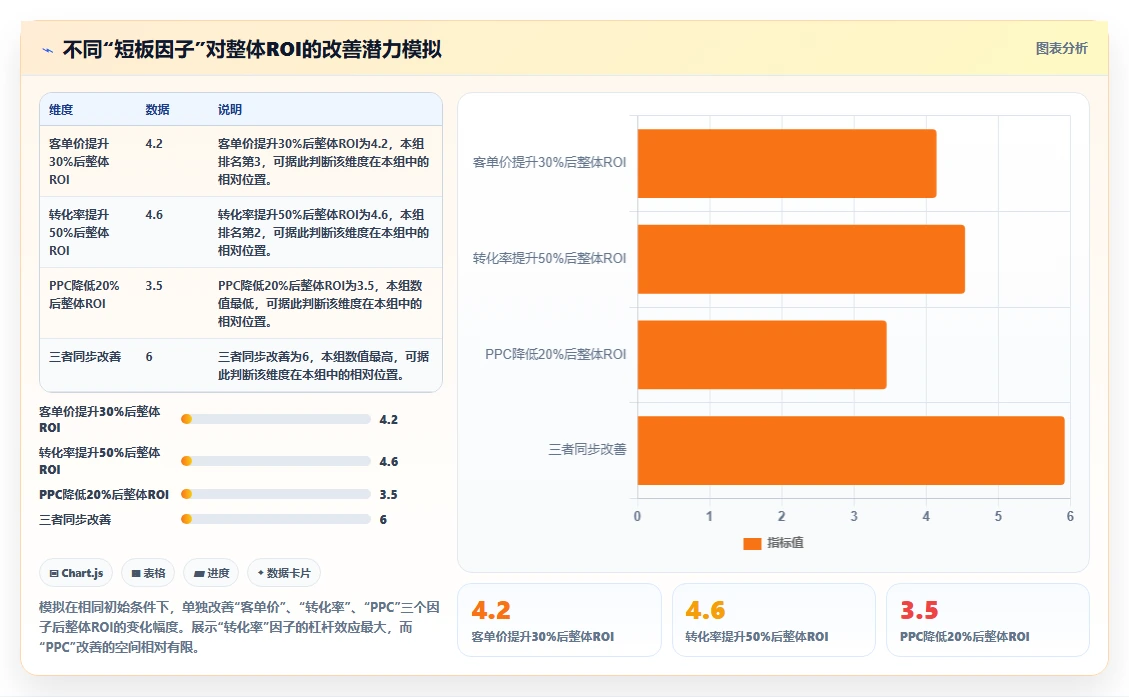Click the 客单价提升30%后整体ROI bar in chart
1129x697 pixels.
pos(787,163)
